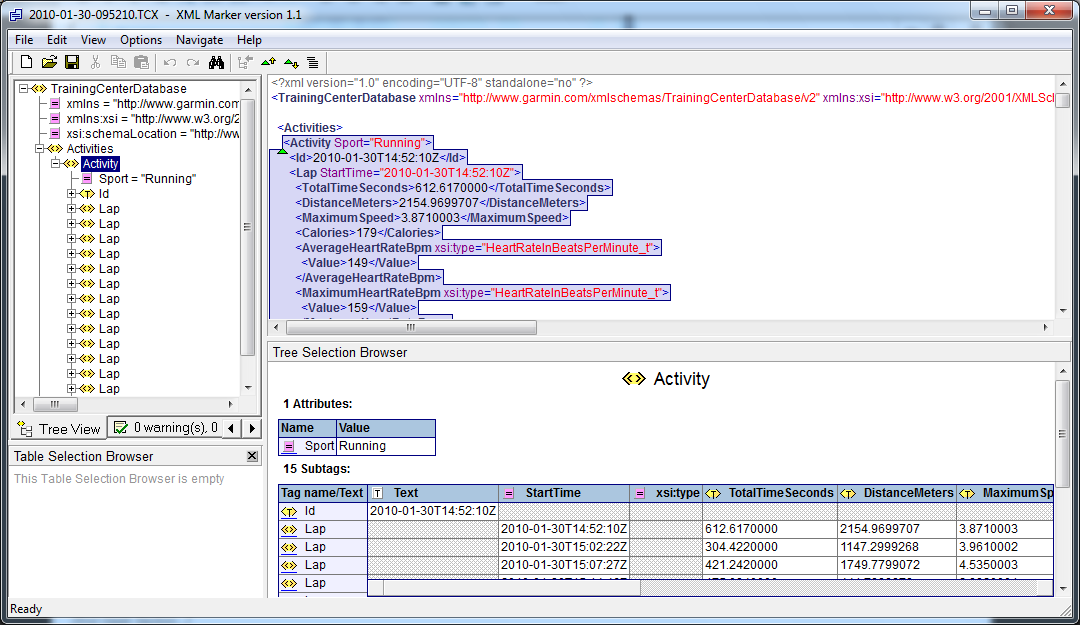Select the Activities tree item
The height and width of the screenshot is (625, 1080).
90,149
